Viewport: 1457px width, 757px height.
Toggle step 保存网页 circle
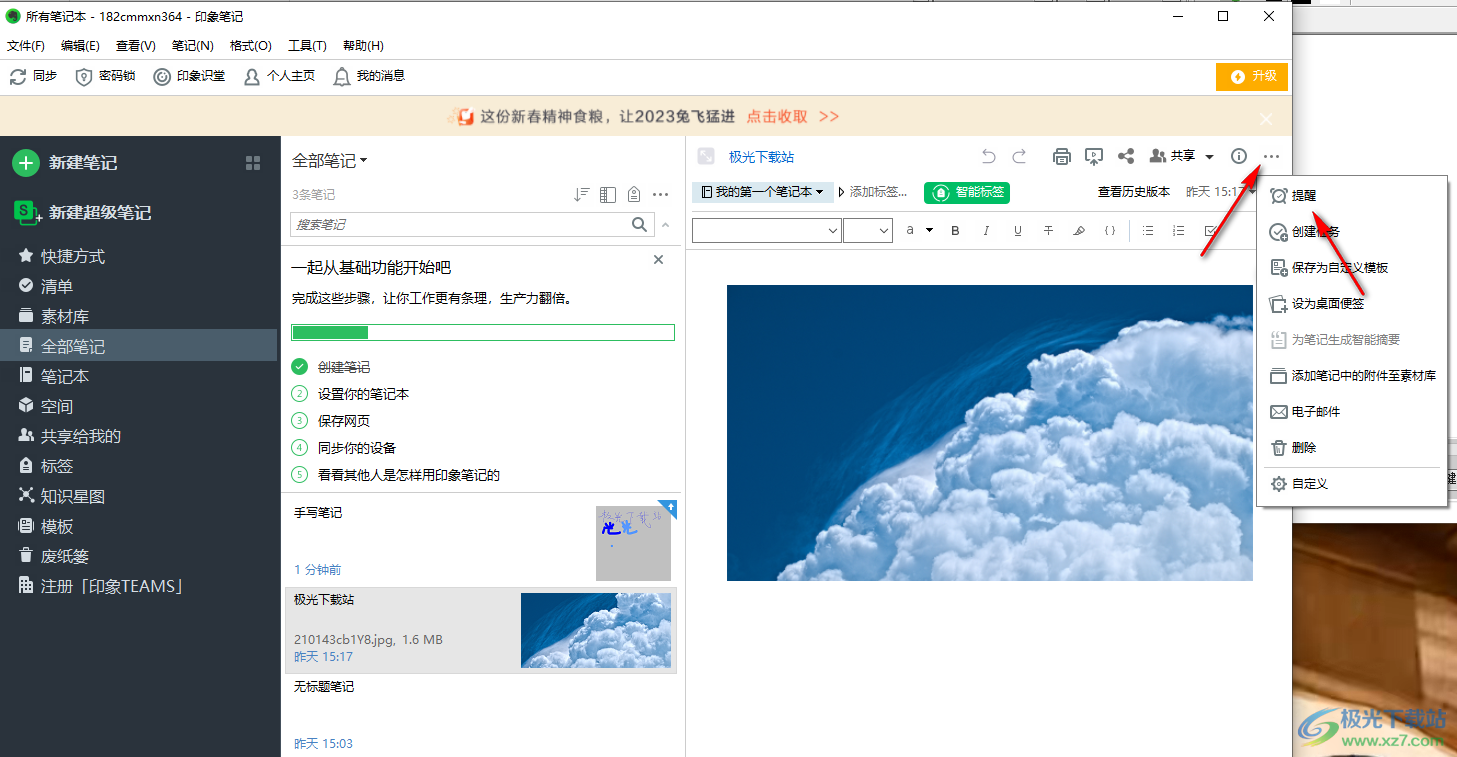coord(300,421)
